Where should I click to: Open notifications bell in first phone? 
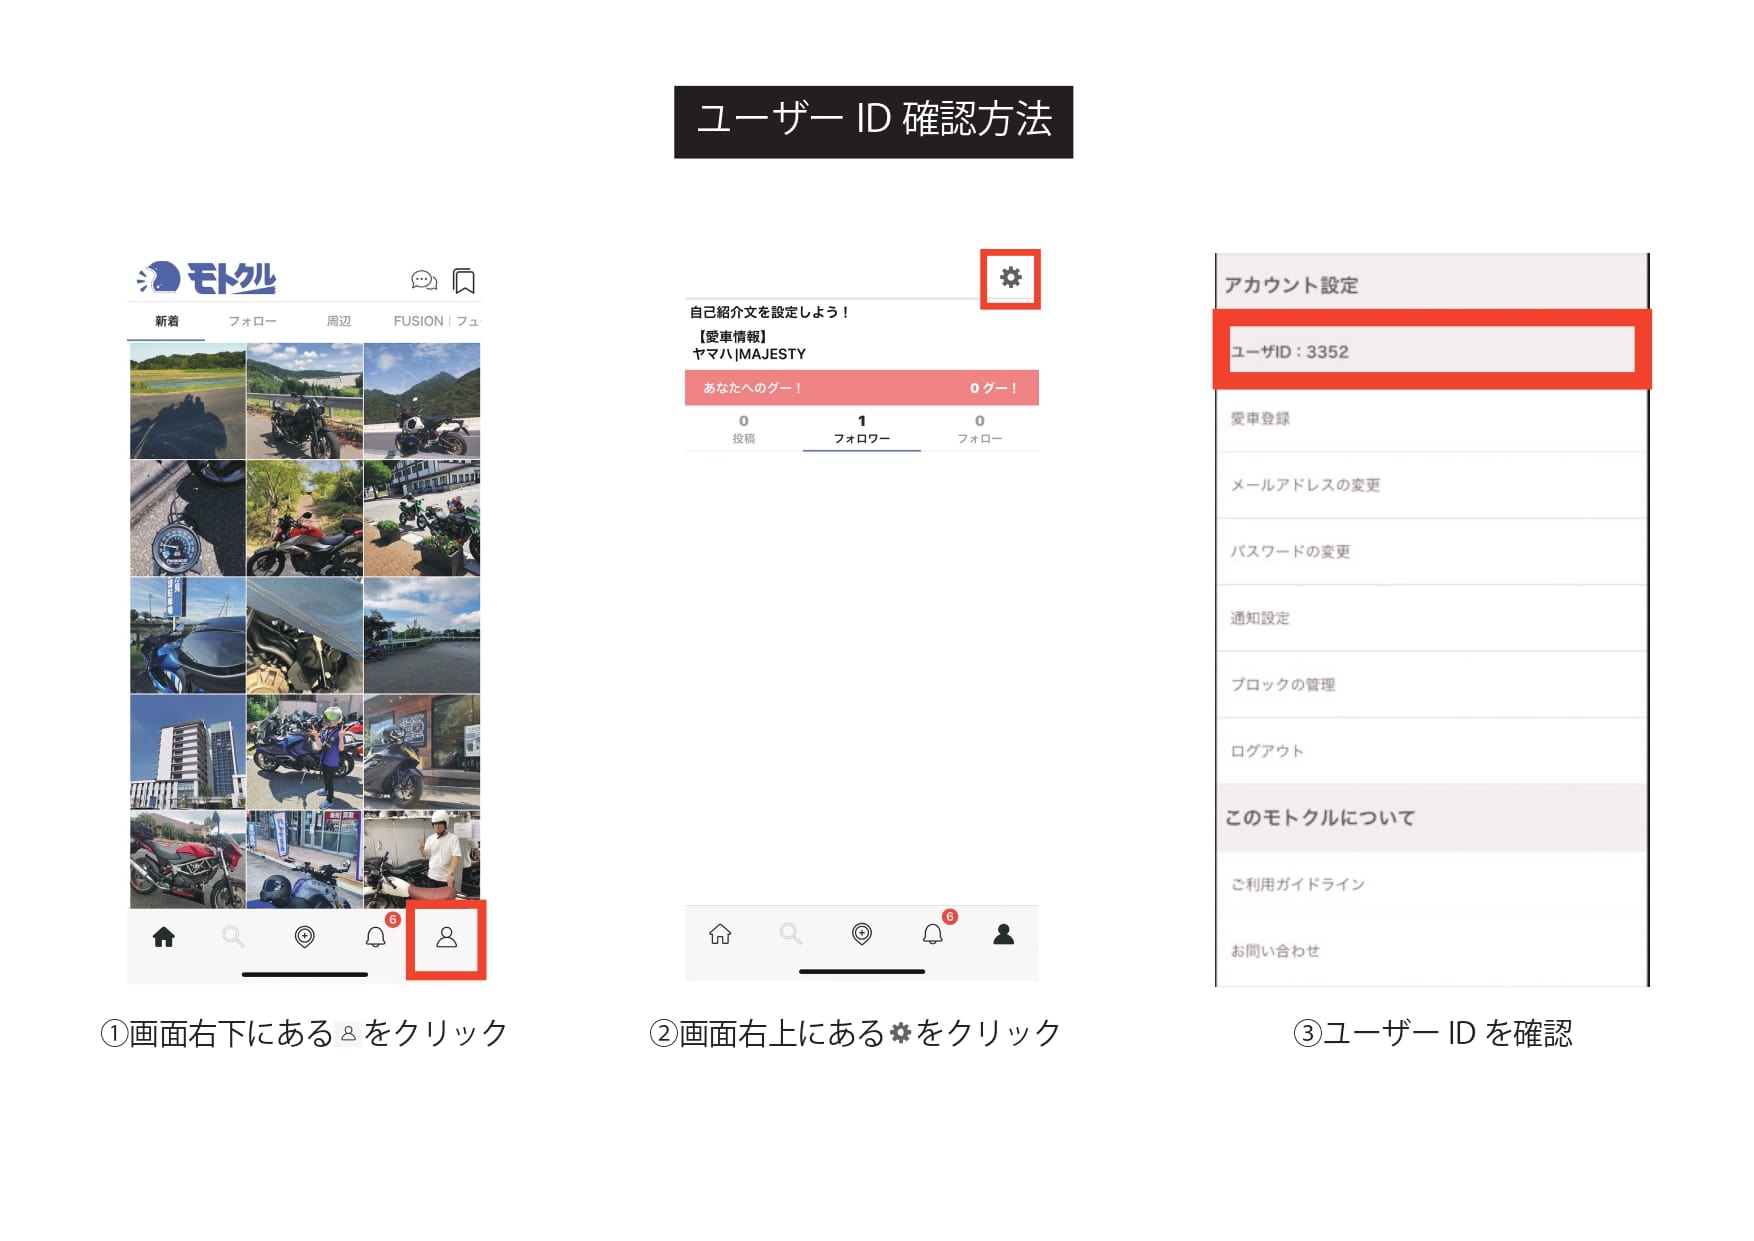[x=376, y=937]
